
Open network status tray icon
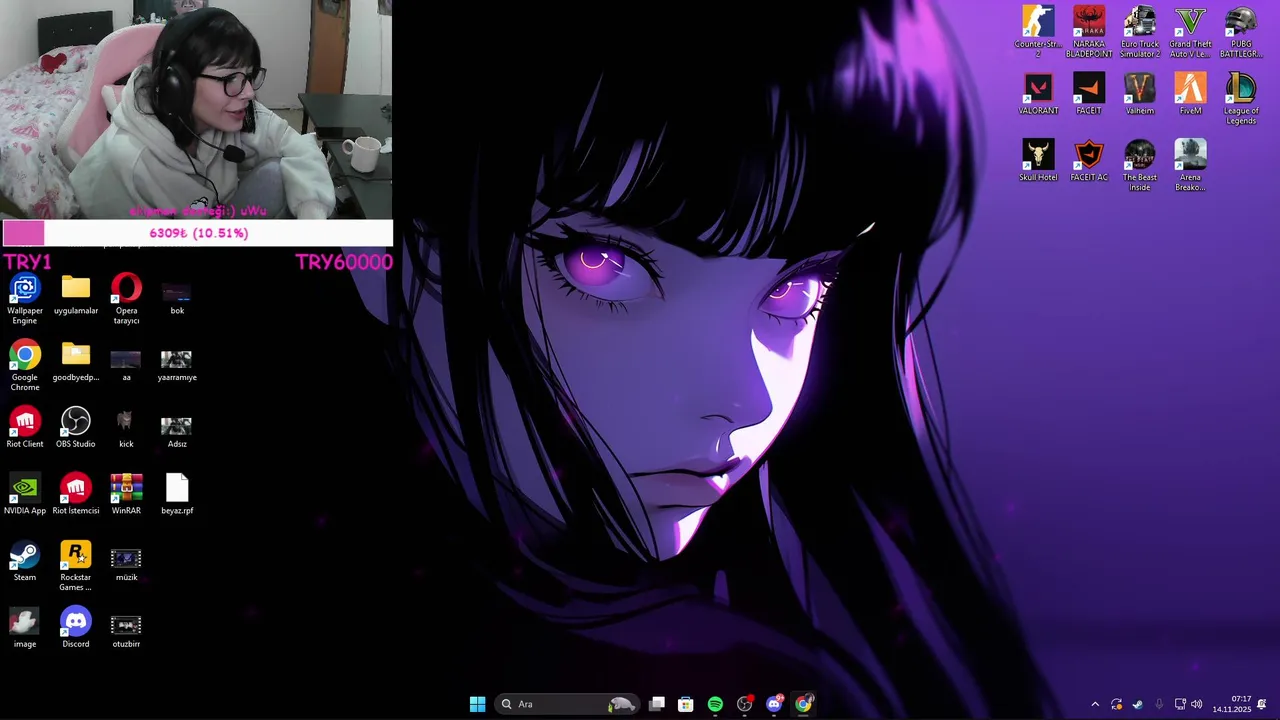(1180, 704)
